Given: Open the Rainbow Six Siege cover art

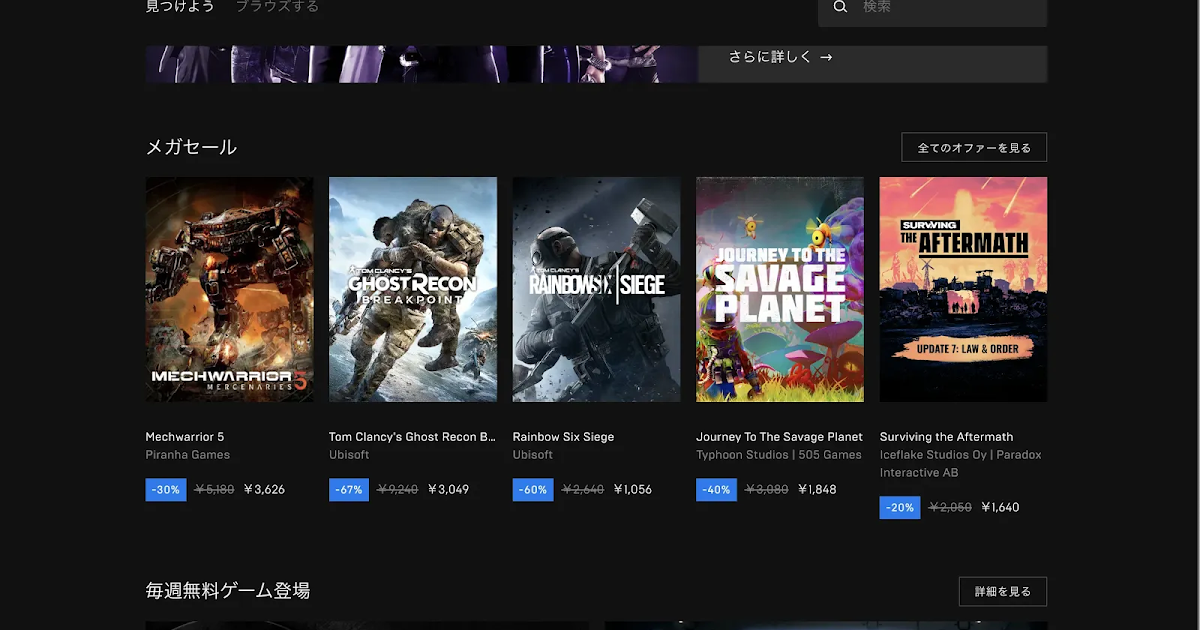Looking at the screenshot, I should coord(596,289).
